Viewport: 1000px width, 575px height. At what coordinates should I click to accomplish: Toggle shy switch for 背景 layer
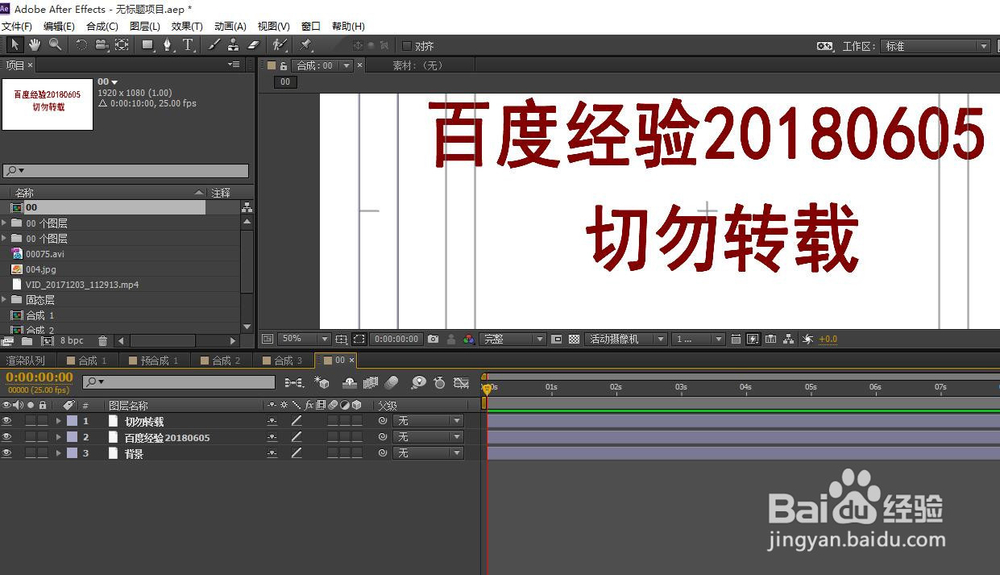click(x=272, y=453)
